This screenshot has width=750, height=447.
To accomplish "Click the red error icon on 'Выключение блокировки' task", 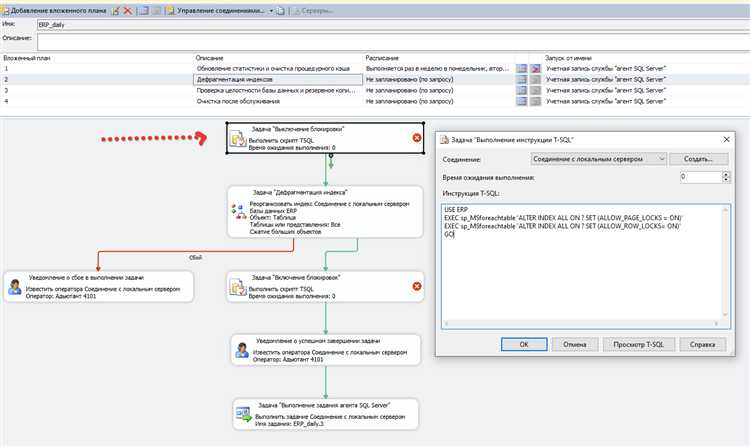I will point(416,138).
